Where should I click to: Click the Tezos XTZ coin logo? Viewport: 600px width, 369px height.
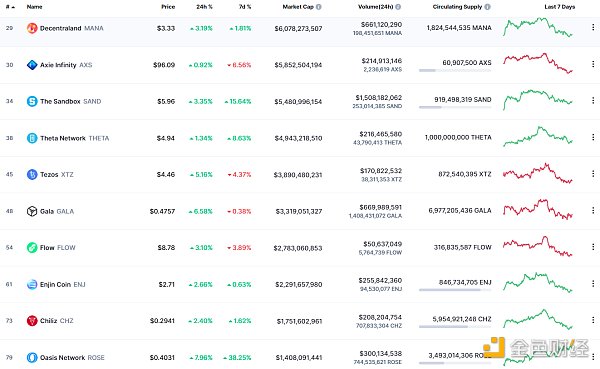click(x=32, y=175)
